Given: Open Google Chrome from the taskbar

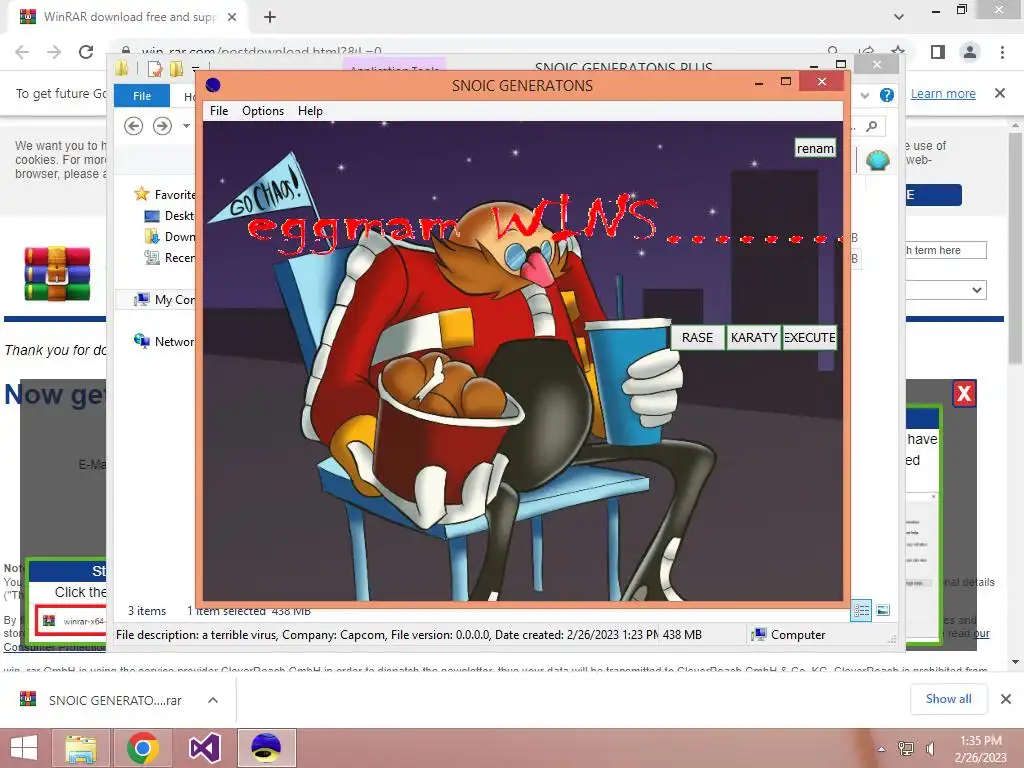Looking at the screenshot, I should pyautogui.click(x=142, y=748).
